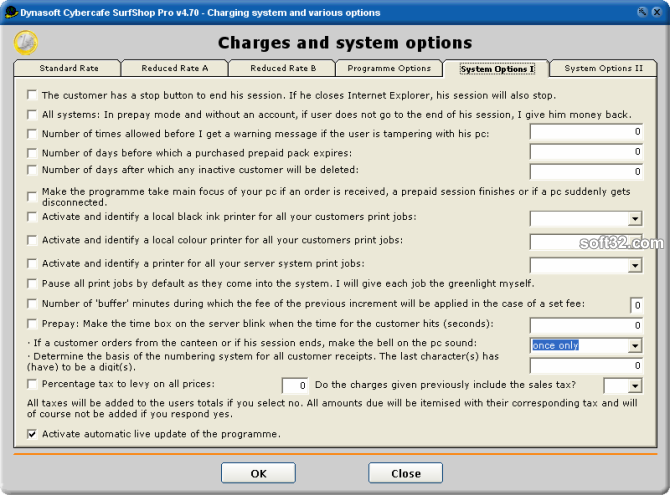
Task: Click the Close button
Action: (x=406, y=473)
